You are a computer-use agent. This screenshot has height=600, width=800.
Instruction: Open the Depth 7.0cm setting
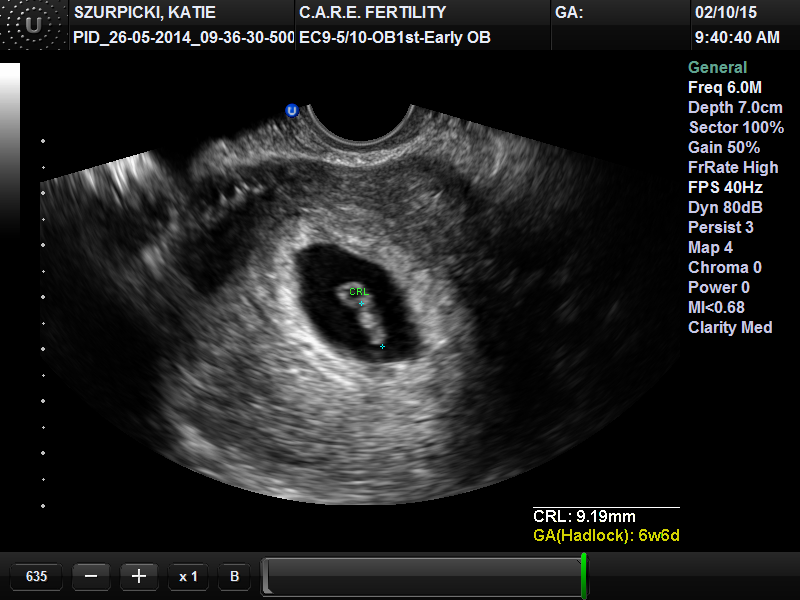[735, 108]
